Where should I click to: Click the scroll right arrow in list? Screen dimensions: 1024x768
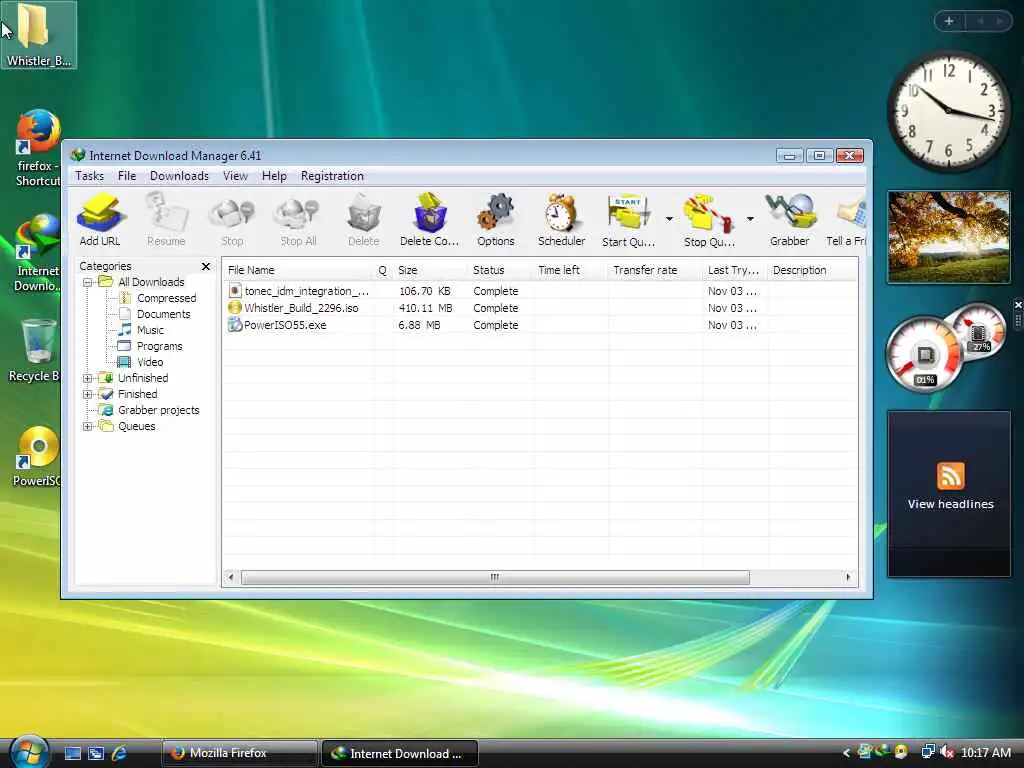(848, 577)
